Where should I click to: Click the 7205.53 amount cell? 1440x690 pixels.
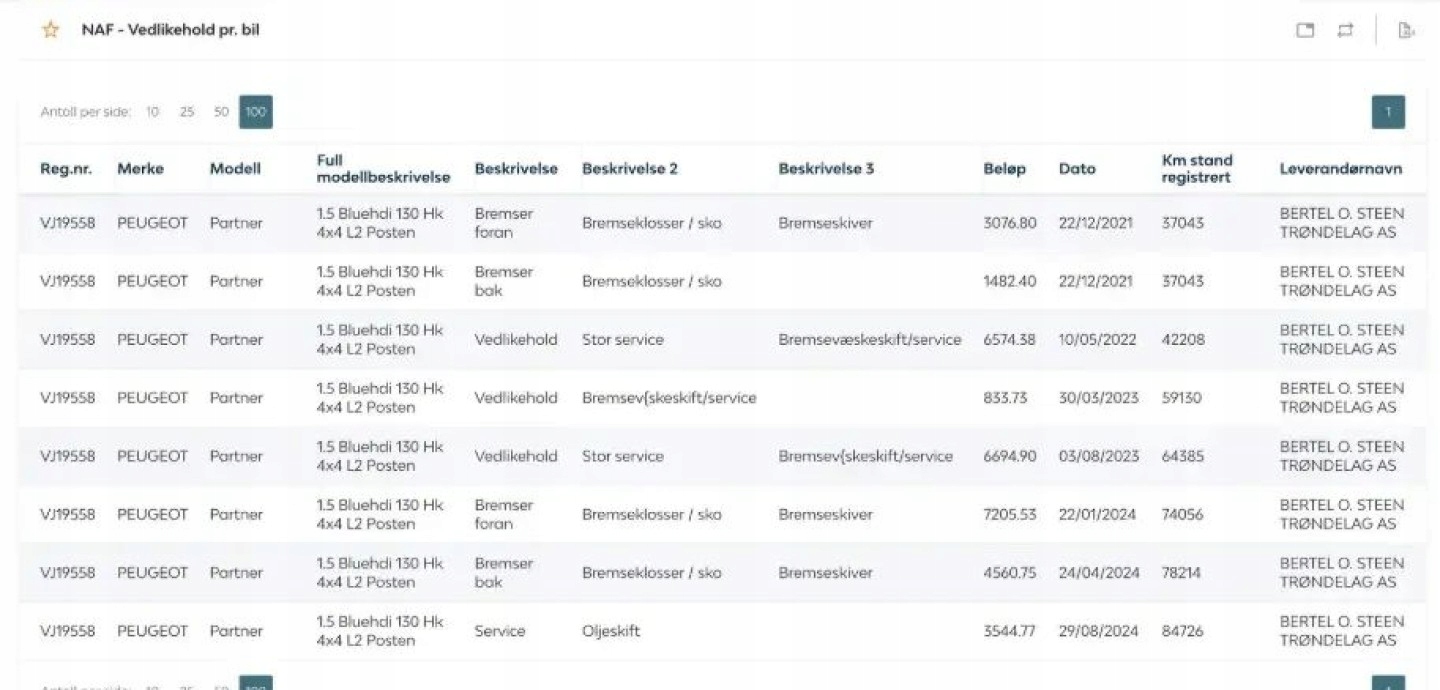(x=1010, y=515)
